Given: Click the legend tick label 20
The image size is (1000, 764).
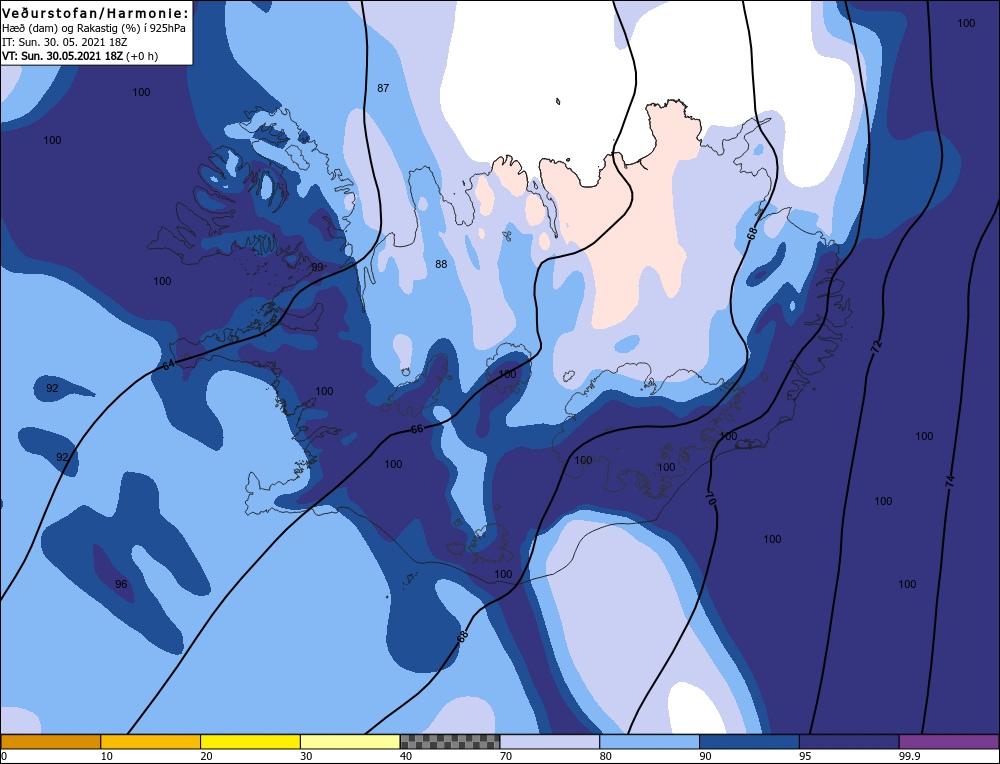Looking at the screenshot, I should point(206,756).
